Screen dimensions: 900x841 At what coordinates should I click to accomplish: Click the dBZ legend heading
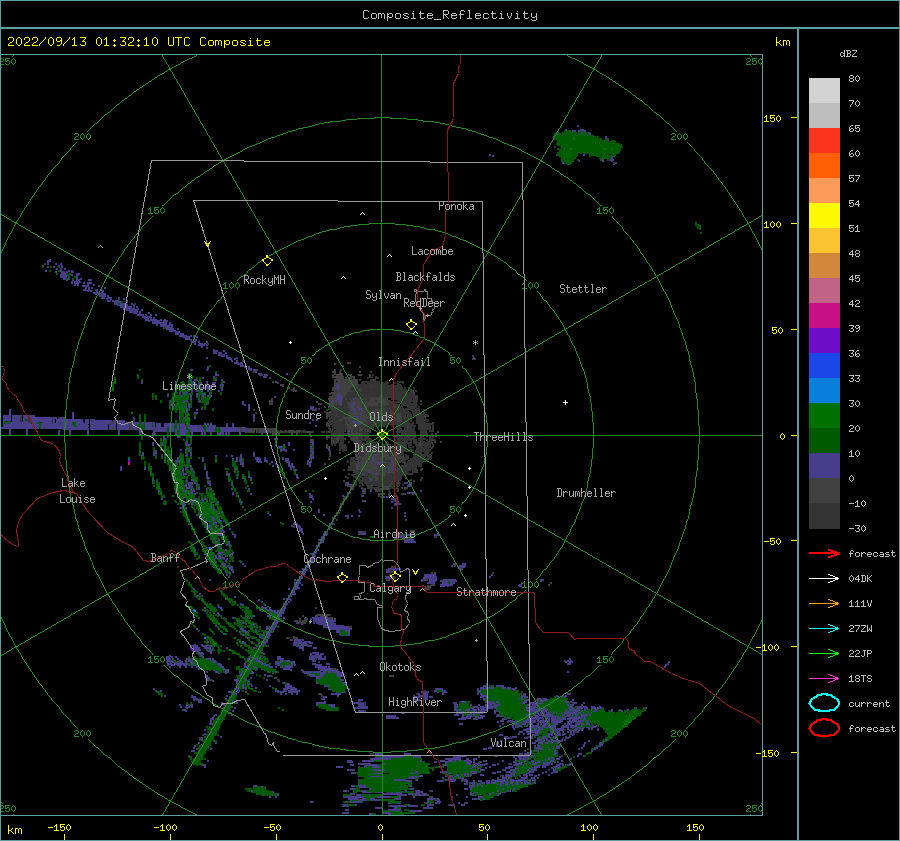848,53
